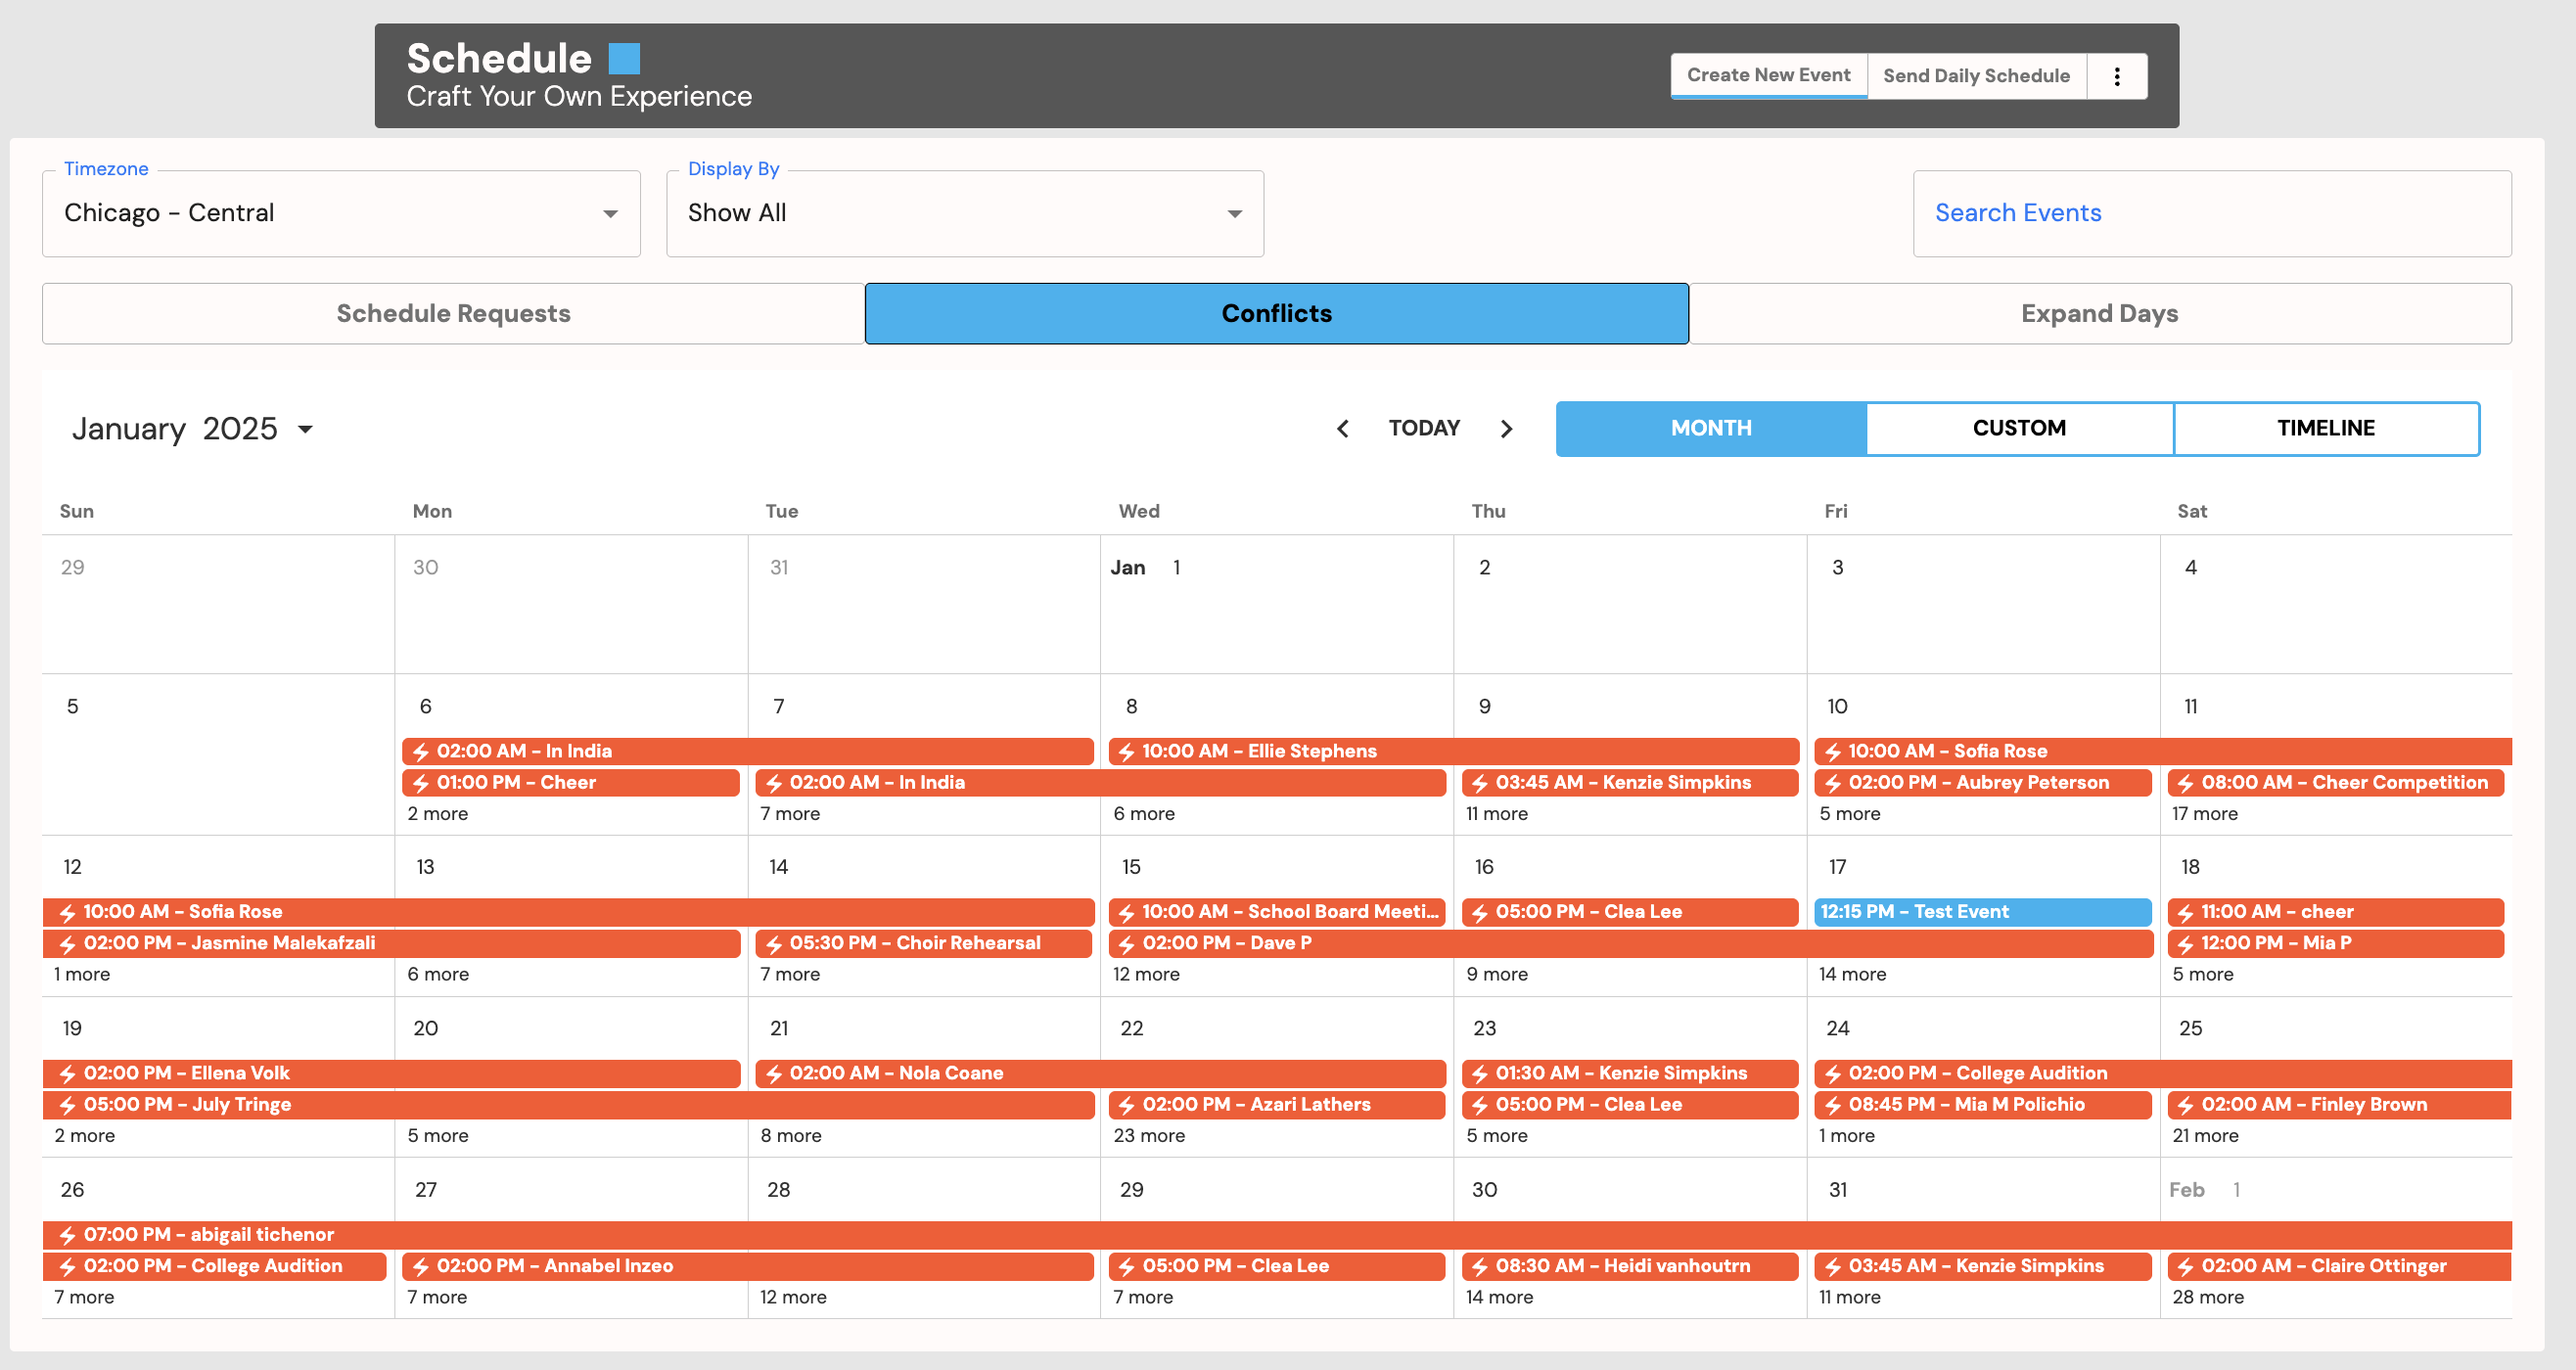Open the three-dot more options menu
The image size is (2576, 1370).
2116,76
